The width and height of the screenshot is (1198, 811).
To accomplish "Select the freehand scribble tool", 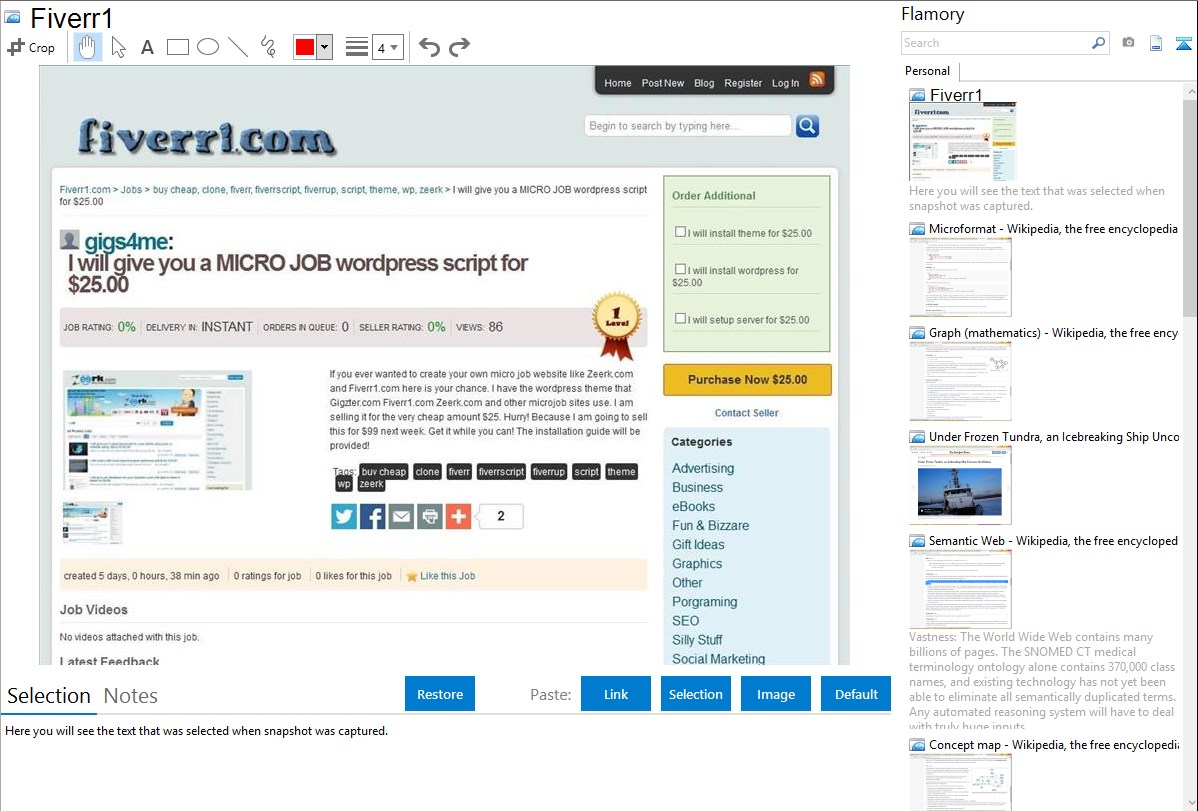I will pos(268,47).
